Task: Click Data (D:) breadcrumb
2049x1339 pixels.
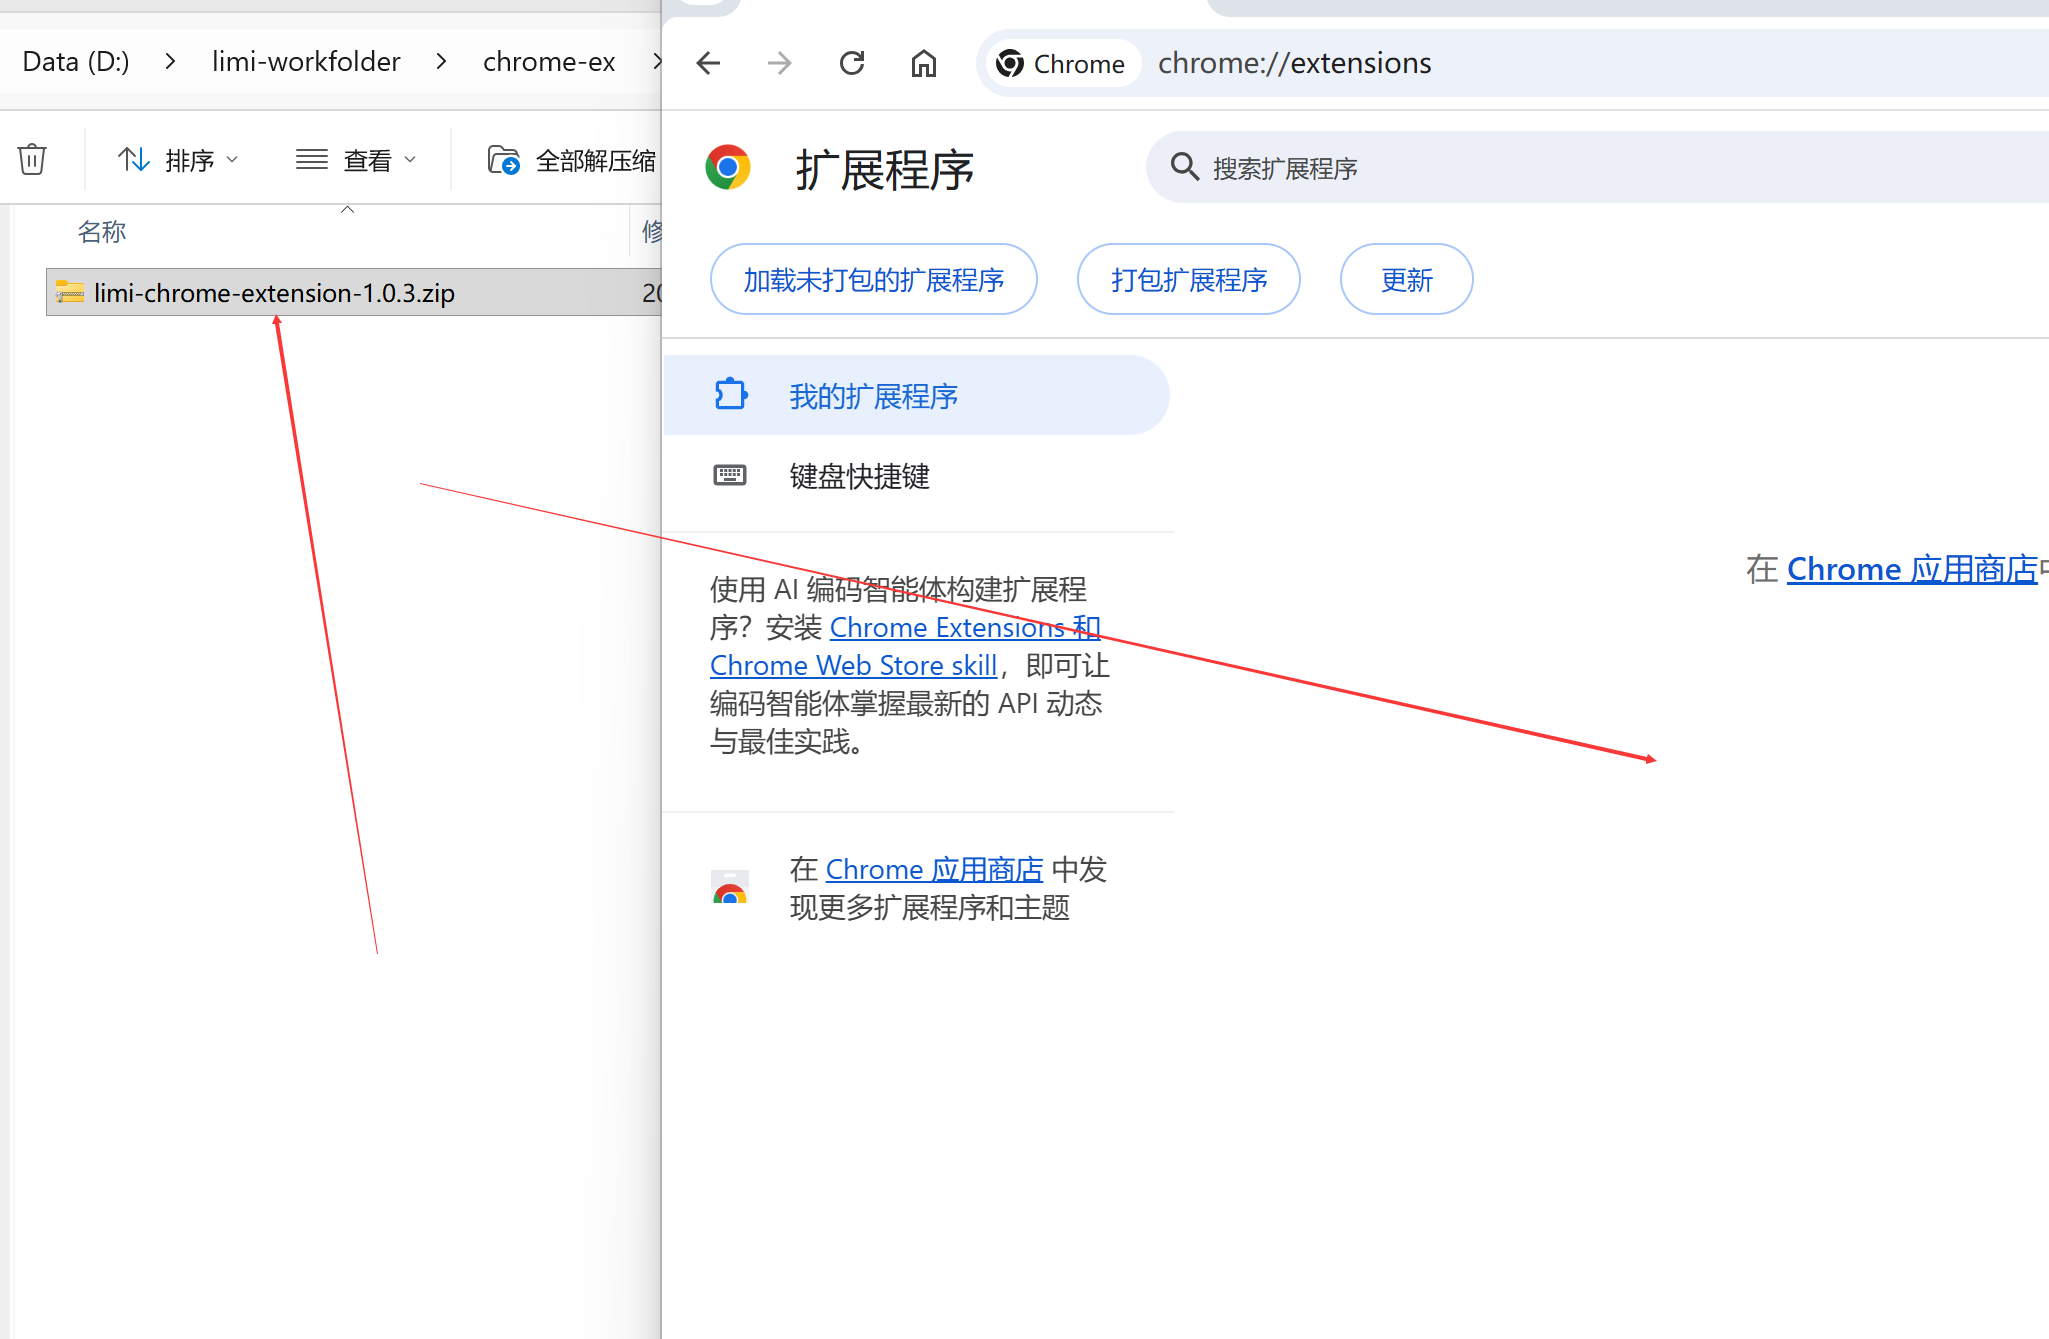Action: point(76,61)
